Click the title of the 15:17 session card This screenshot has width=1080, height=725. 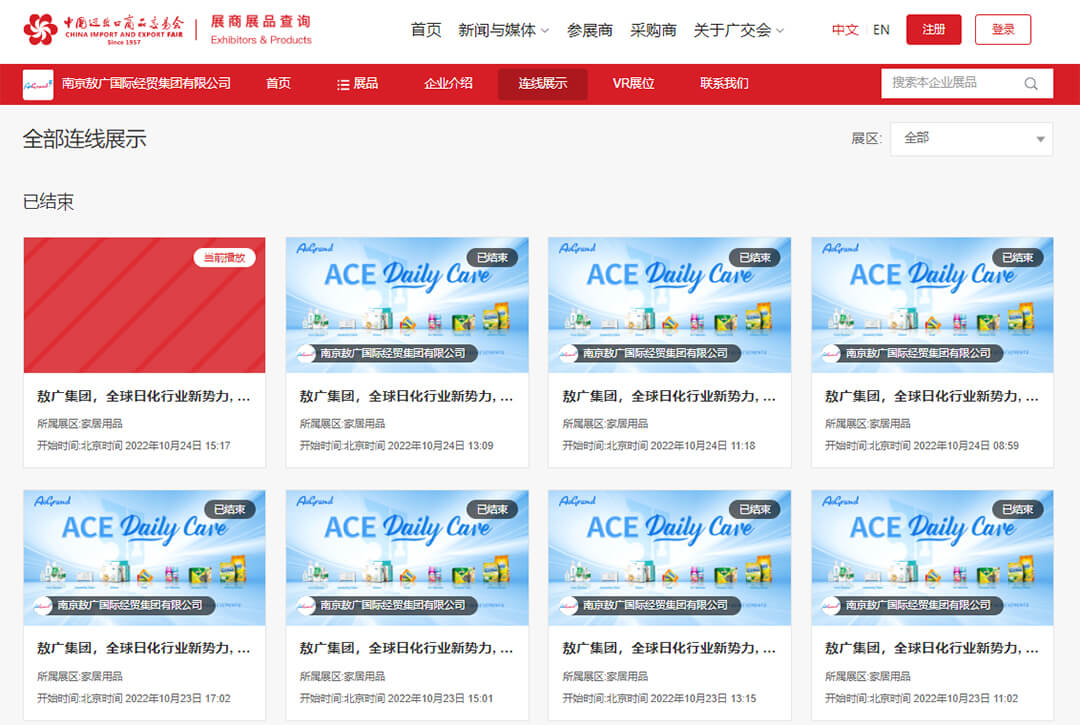tap(143, 396)
